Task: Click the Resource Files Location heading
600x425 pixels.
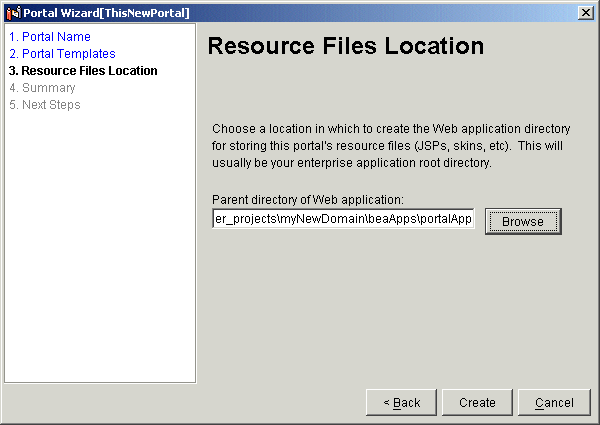Action: [346, 46]
